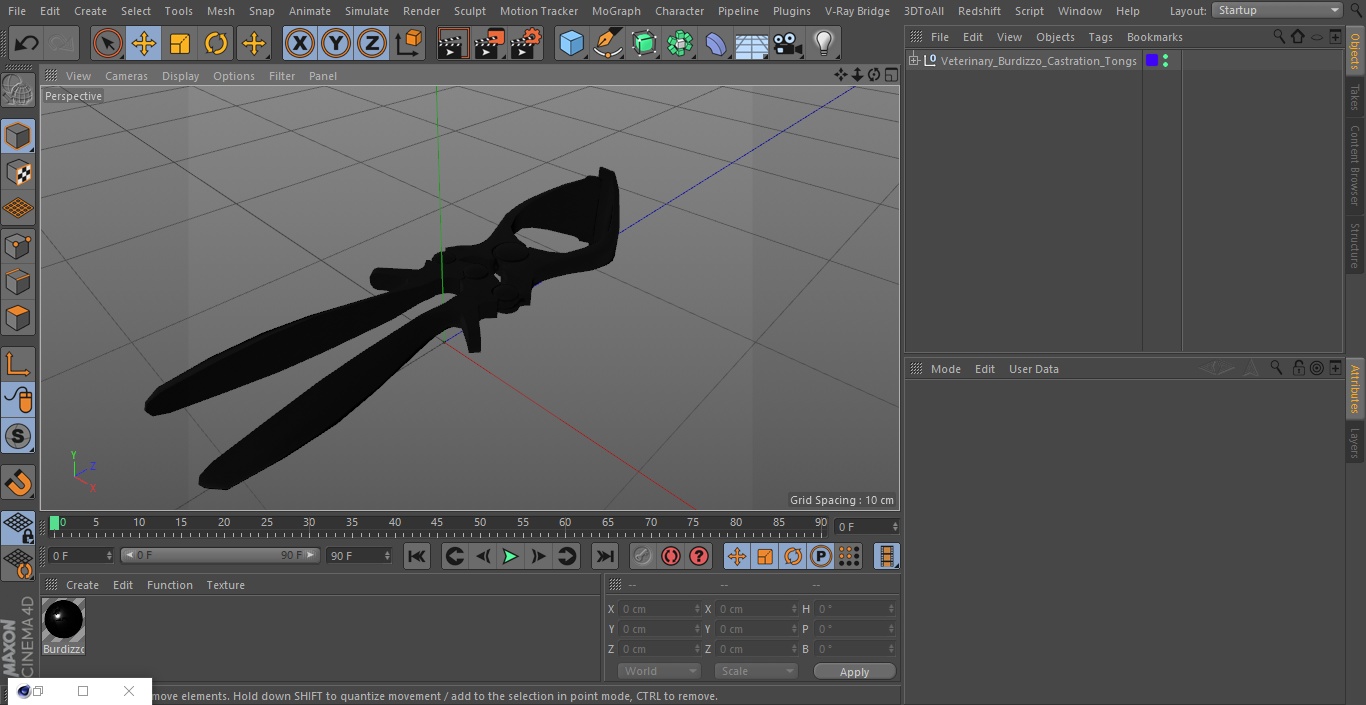Viewport: 1366px width, 705px height.
Task: Select the Live Selection tool
Action: coord(108,43)
